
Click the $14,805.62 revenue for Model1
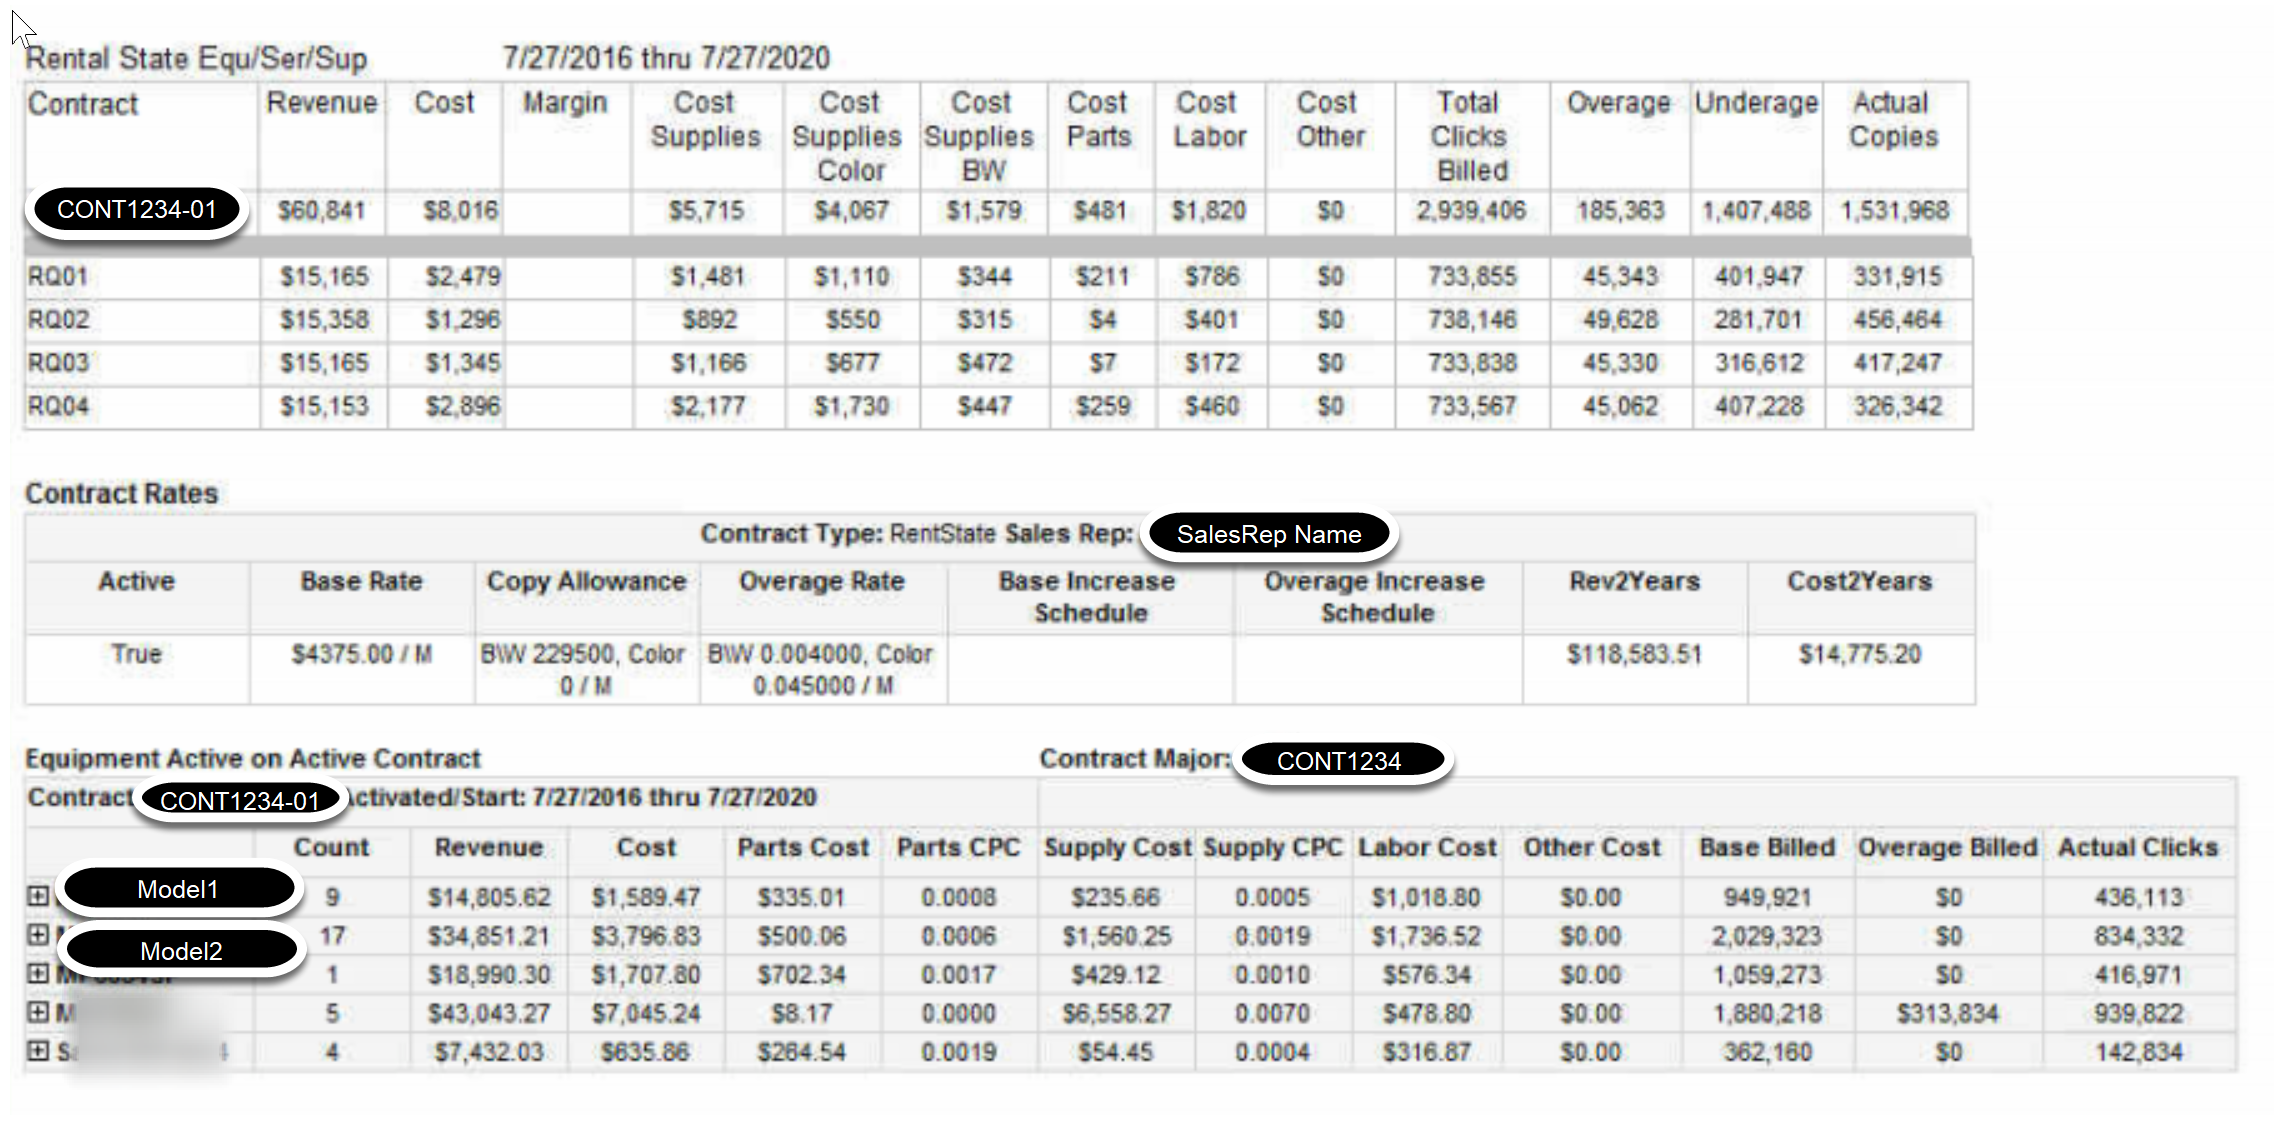(489, 897)
